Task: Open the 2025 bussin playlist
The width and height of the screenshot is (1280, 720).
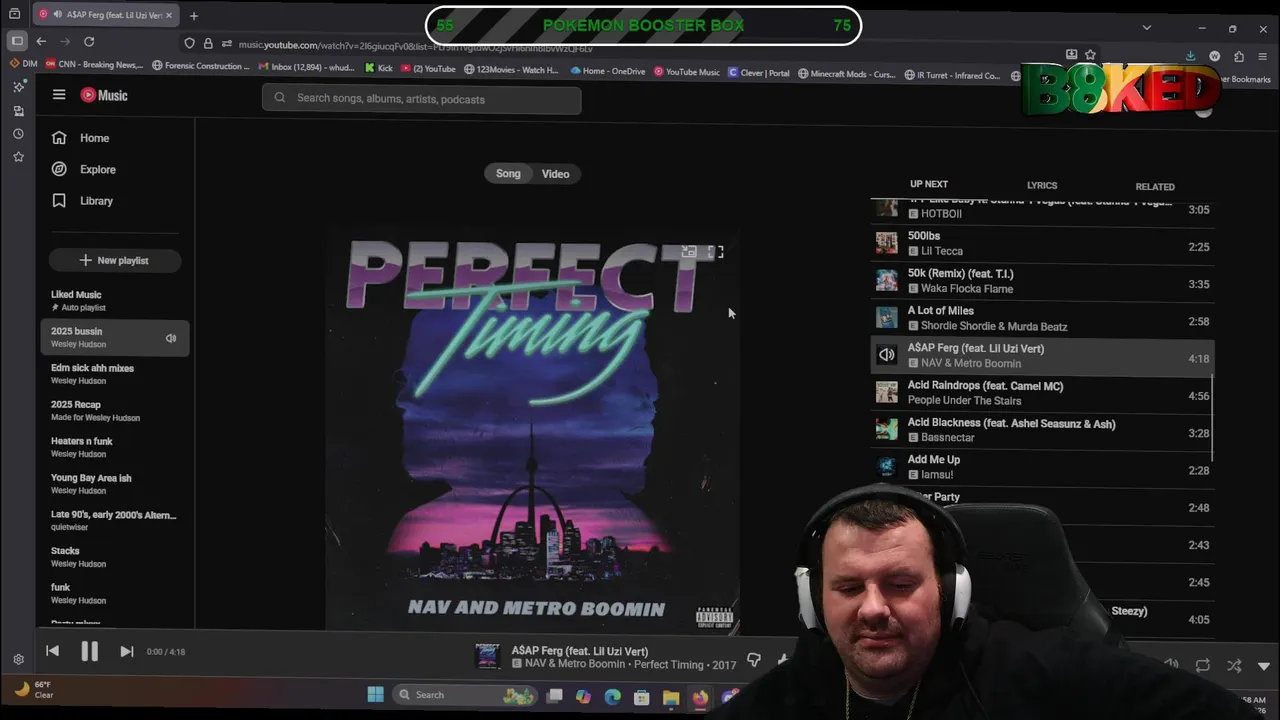Action: pos(114,337)
